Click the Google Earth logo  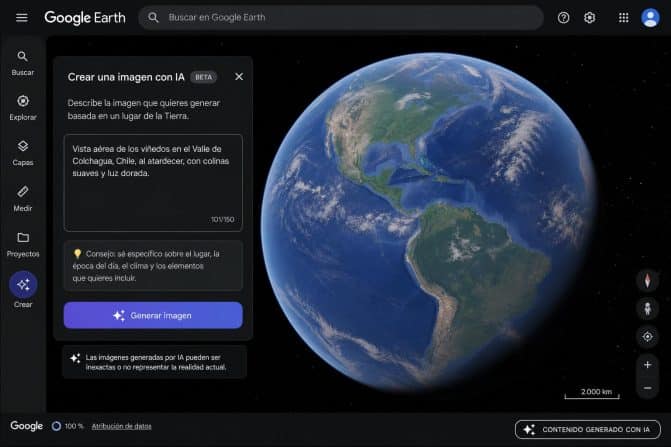point(85,18)
